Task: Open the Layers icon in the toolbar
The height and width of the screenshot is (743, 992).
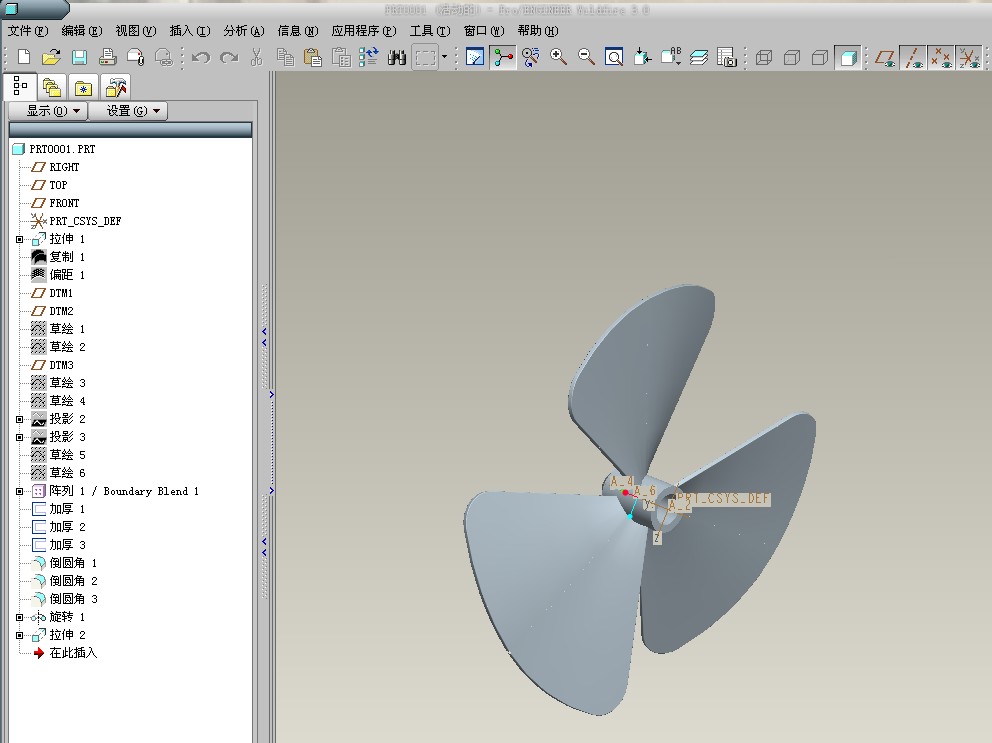Action: (x=698, y=57)
